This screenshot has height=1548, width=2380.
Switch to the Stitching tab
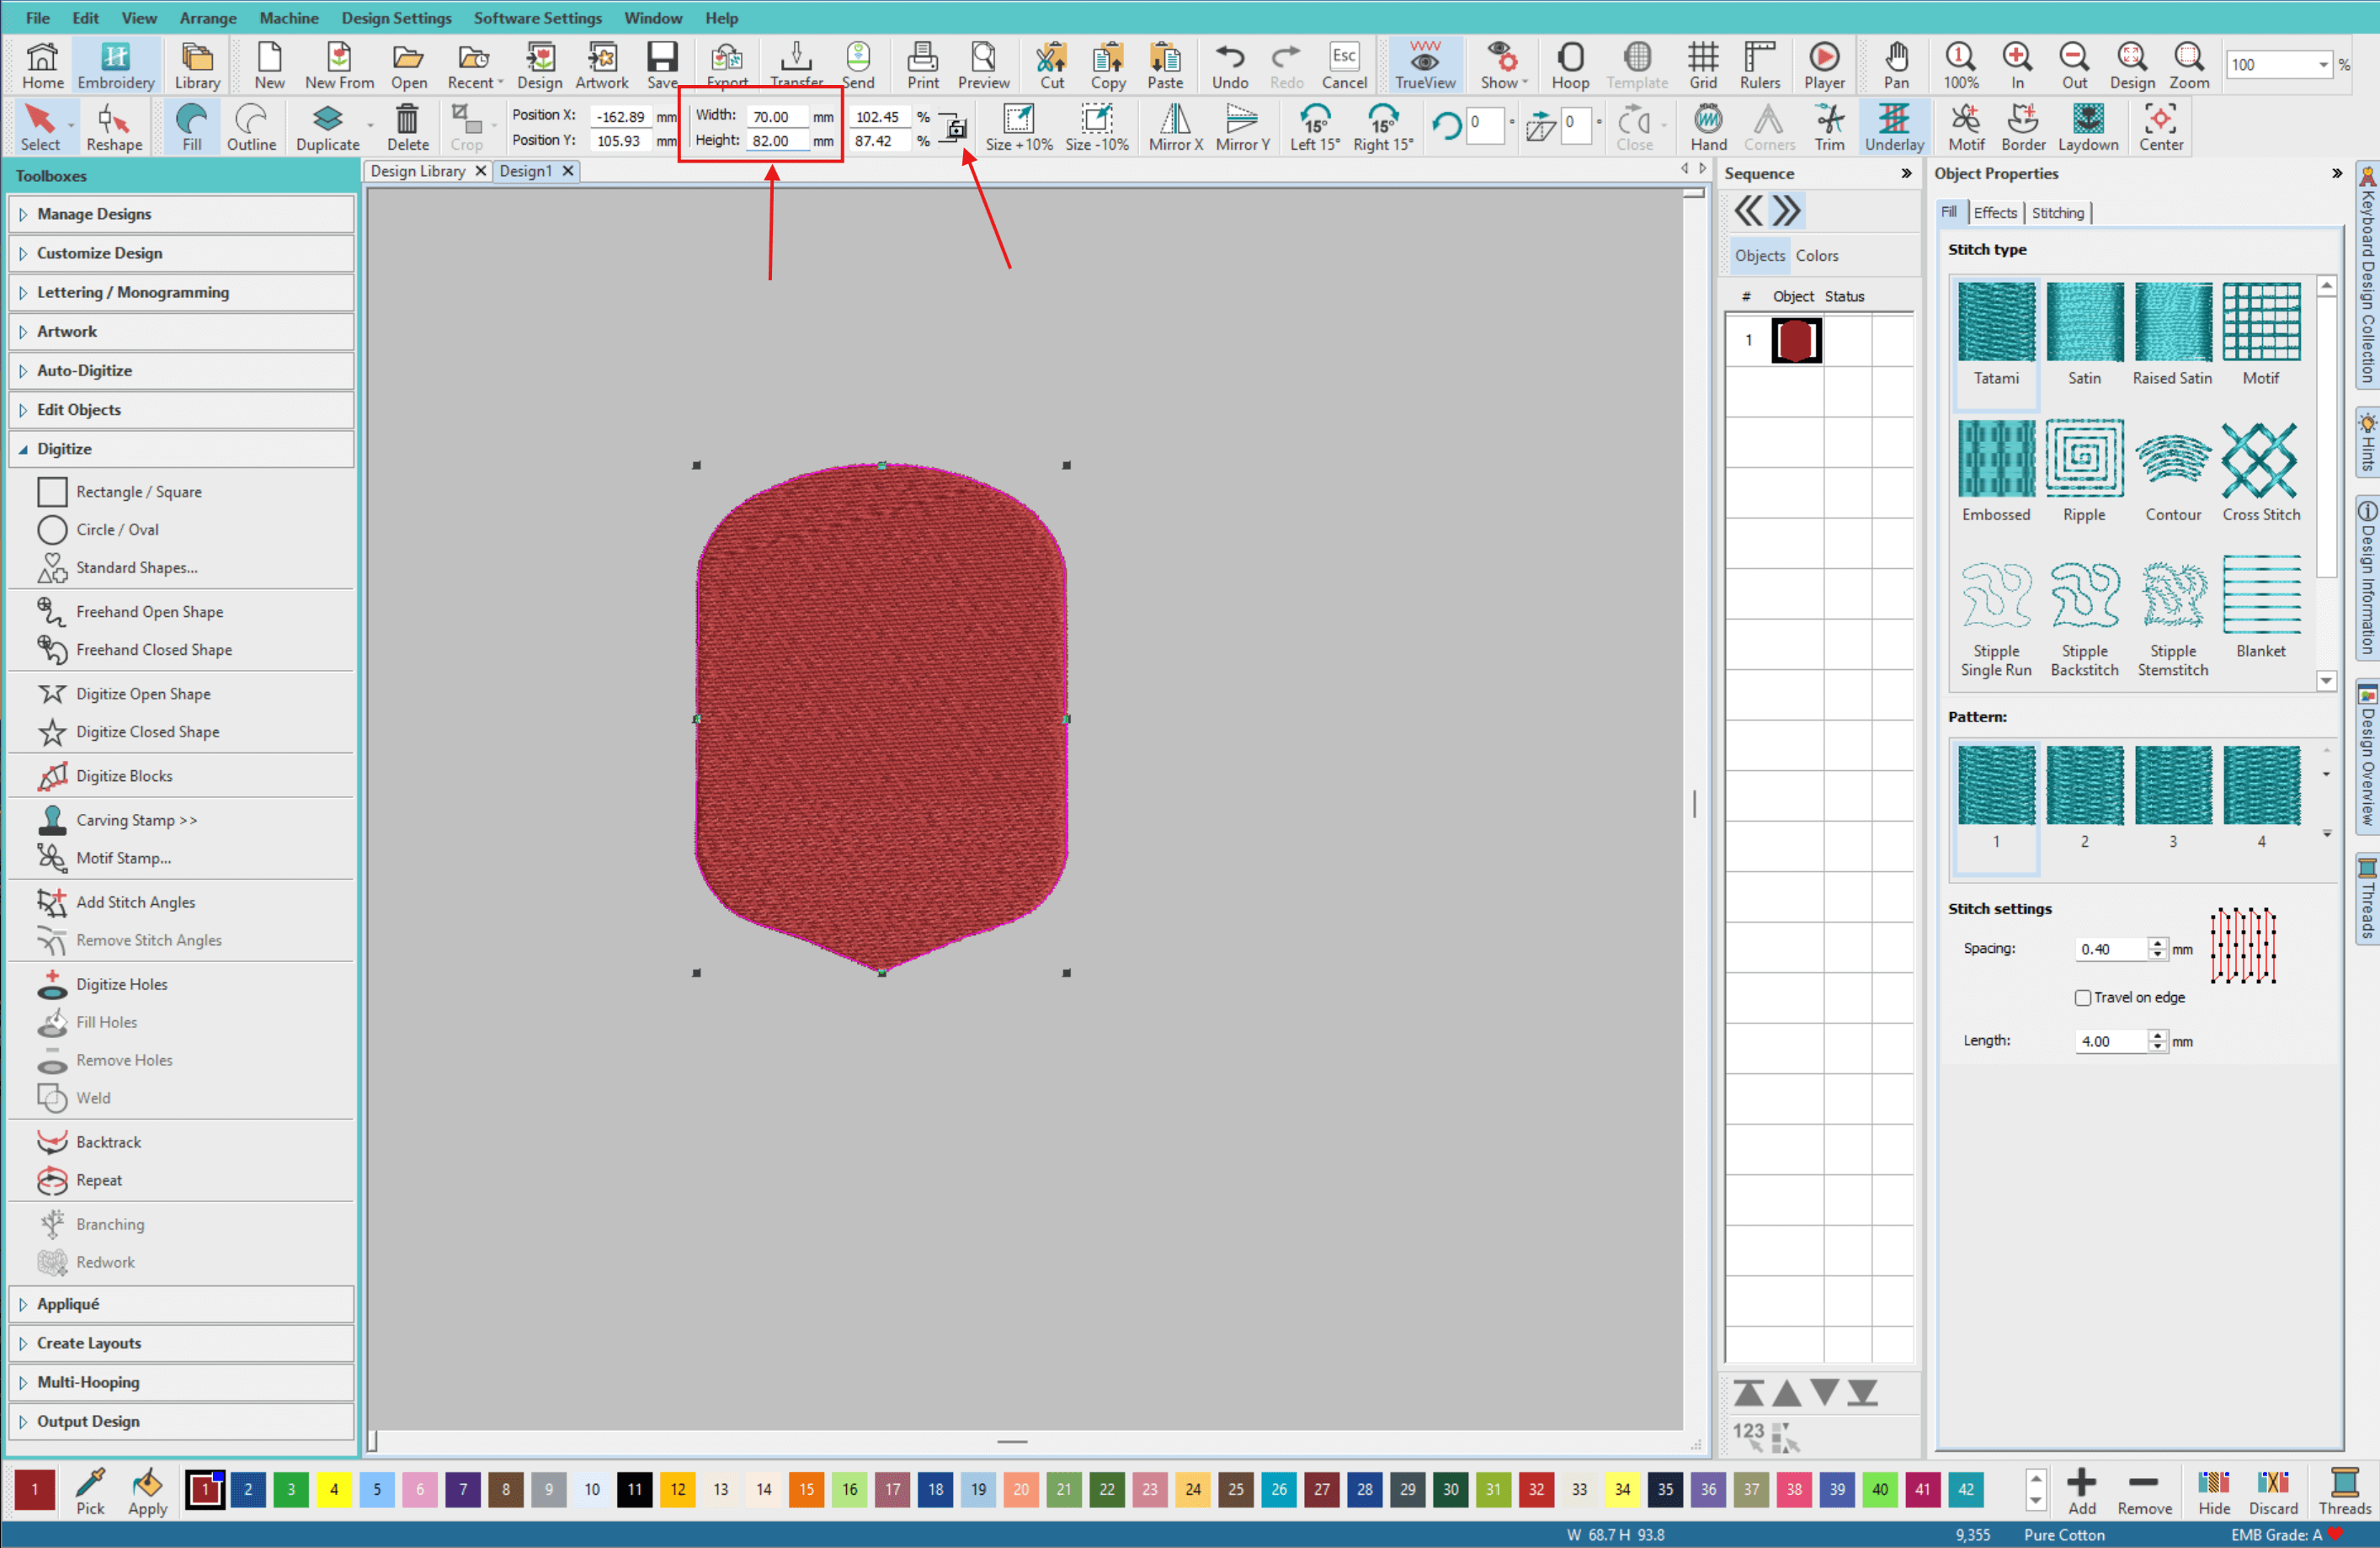point(2057,212)
